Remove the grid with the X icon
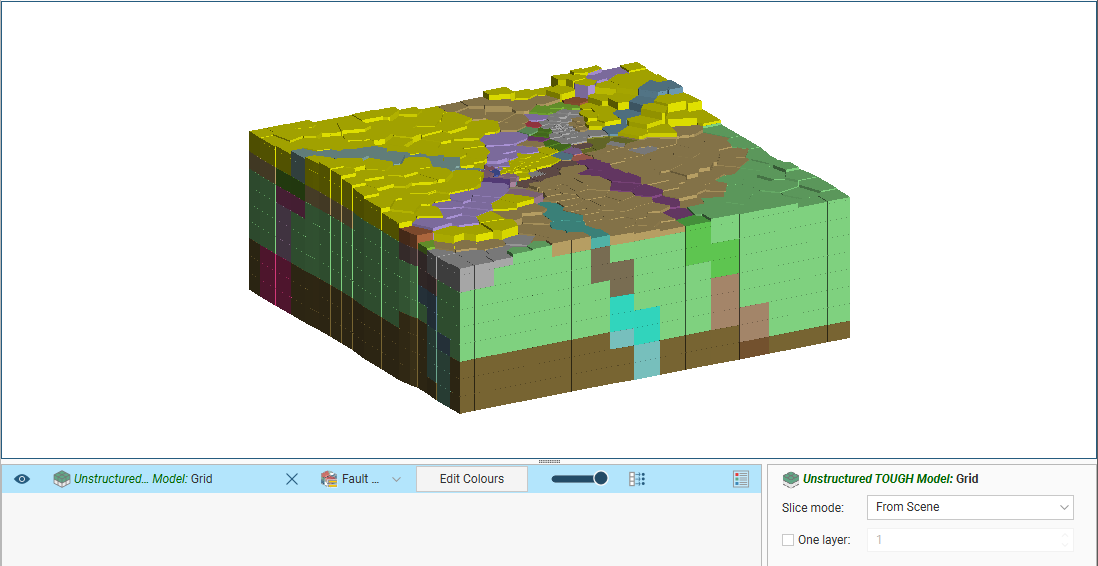Screen dimensions: 1098x566 click(x=292, y=479)
